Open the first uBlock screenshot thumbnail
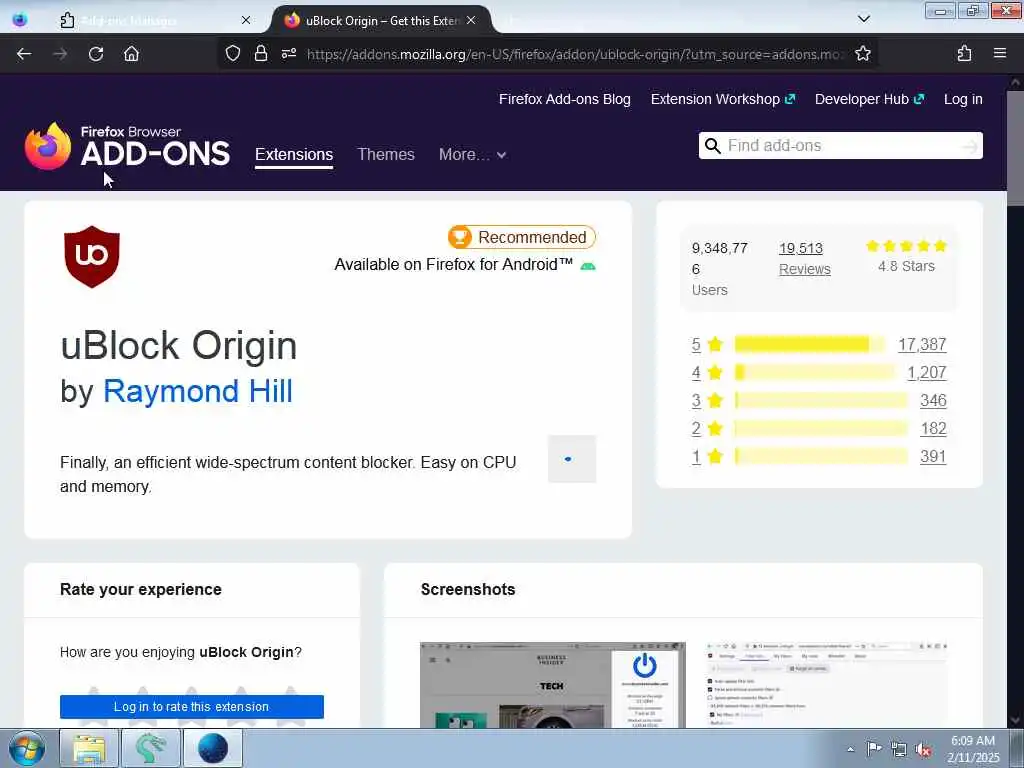Image resolution: width=1024 pixels, height=768 pixels. point(552,685)
